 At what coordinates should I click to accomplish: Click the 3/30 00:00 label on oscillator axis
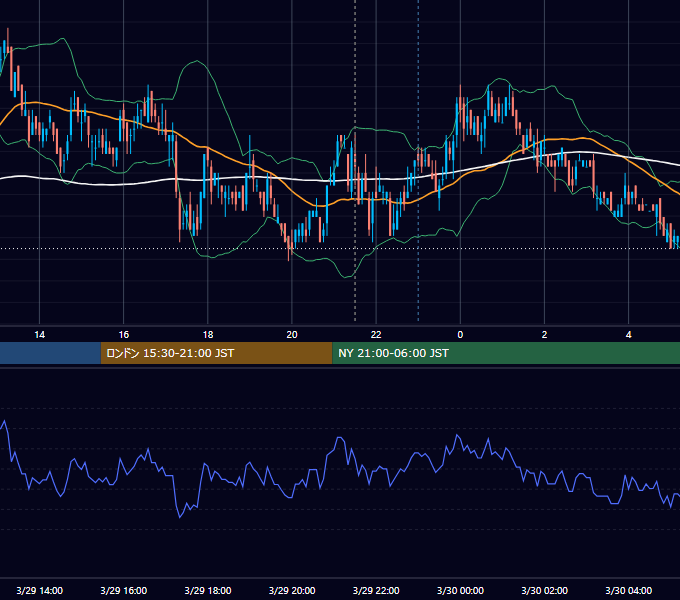coord(460,590)
